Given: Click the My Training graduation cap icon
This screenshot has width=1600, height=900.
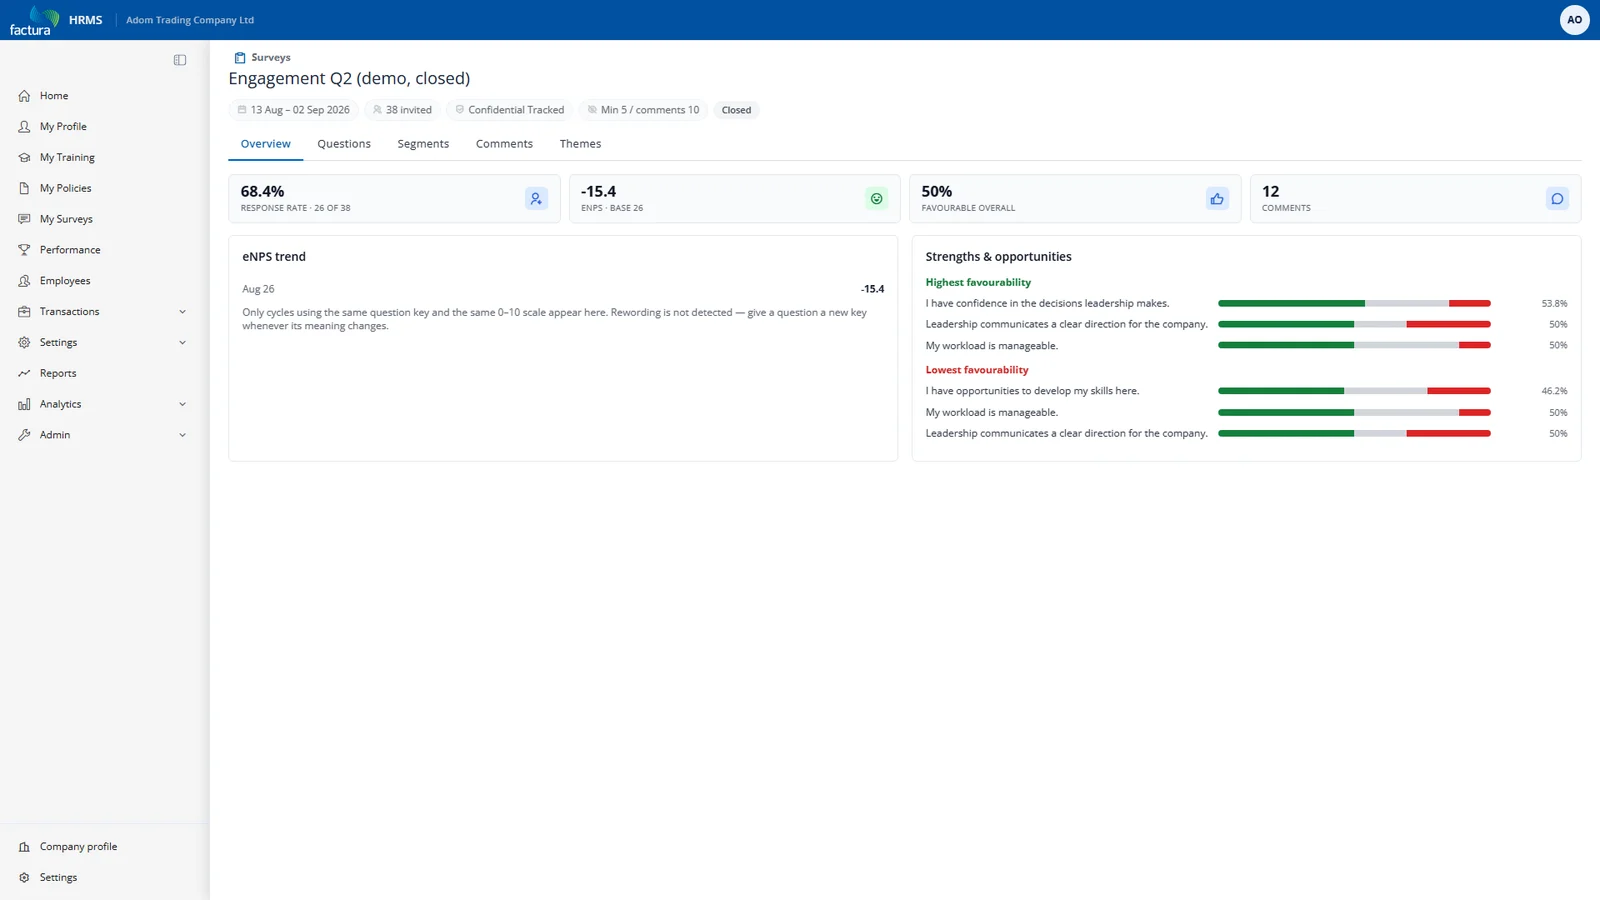Looking at the screenshot, I should coord(24,158).
